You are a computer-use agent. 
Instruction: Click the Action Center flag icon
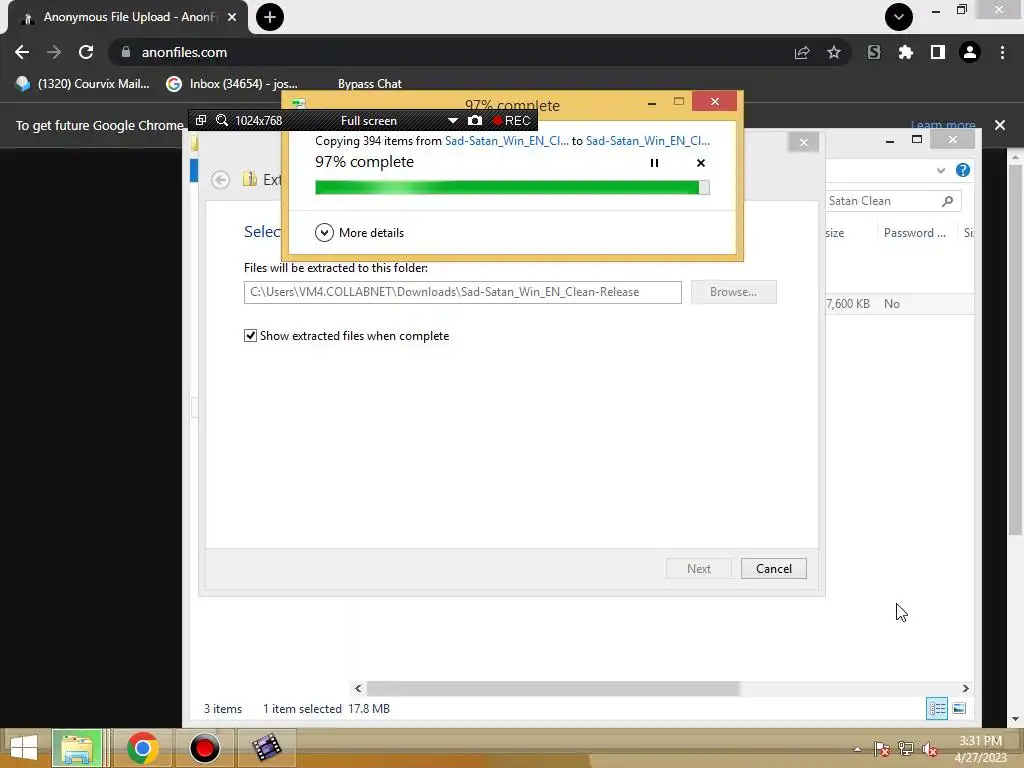[881, 749]
